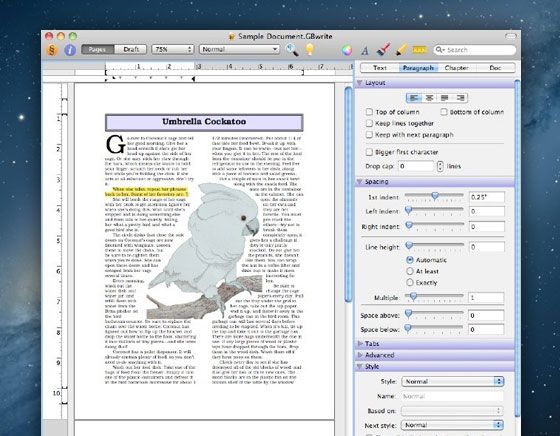The width and height of the screenshot is (560, 436).
Task: Click the Line height value field
Action: click(487, 247)
